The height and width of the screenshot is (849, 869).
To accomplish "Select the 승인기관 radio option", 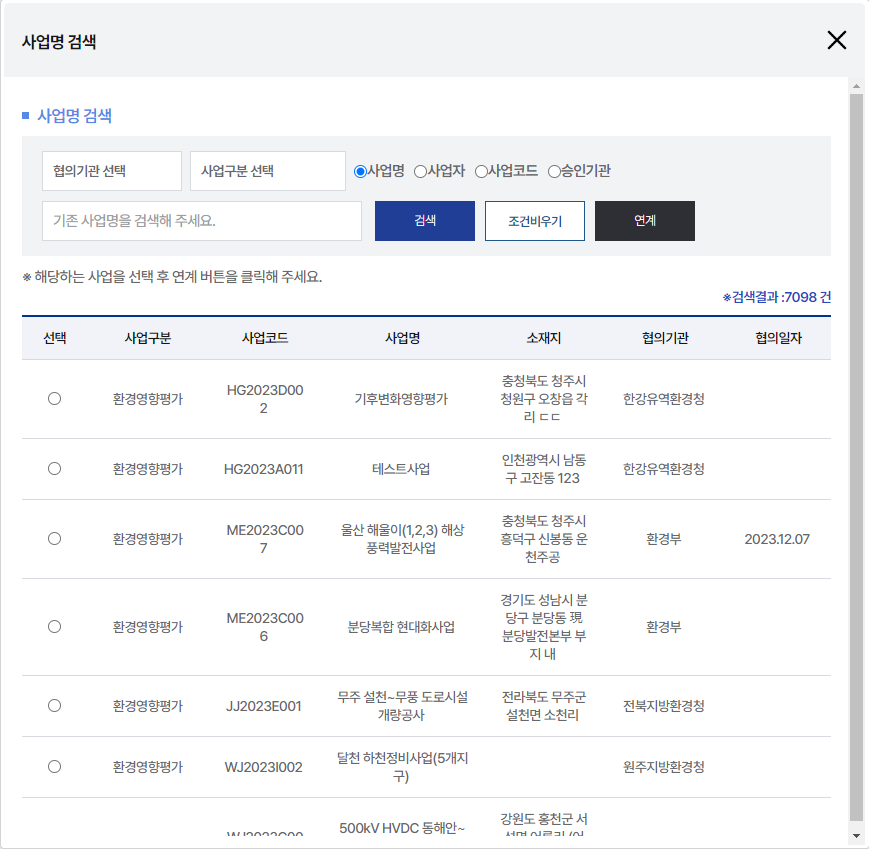I will [554, 171].
